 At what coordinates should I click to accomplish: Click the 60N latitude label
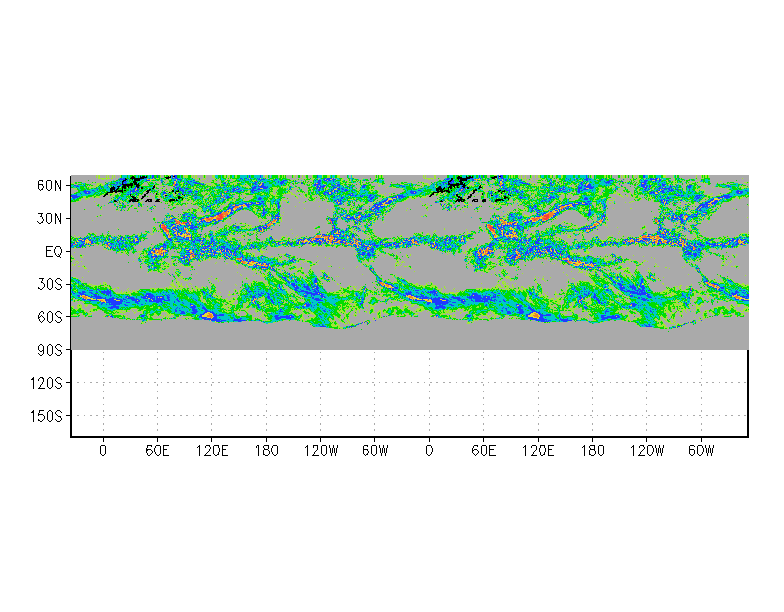[x=49, y=185]
